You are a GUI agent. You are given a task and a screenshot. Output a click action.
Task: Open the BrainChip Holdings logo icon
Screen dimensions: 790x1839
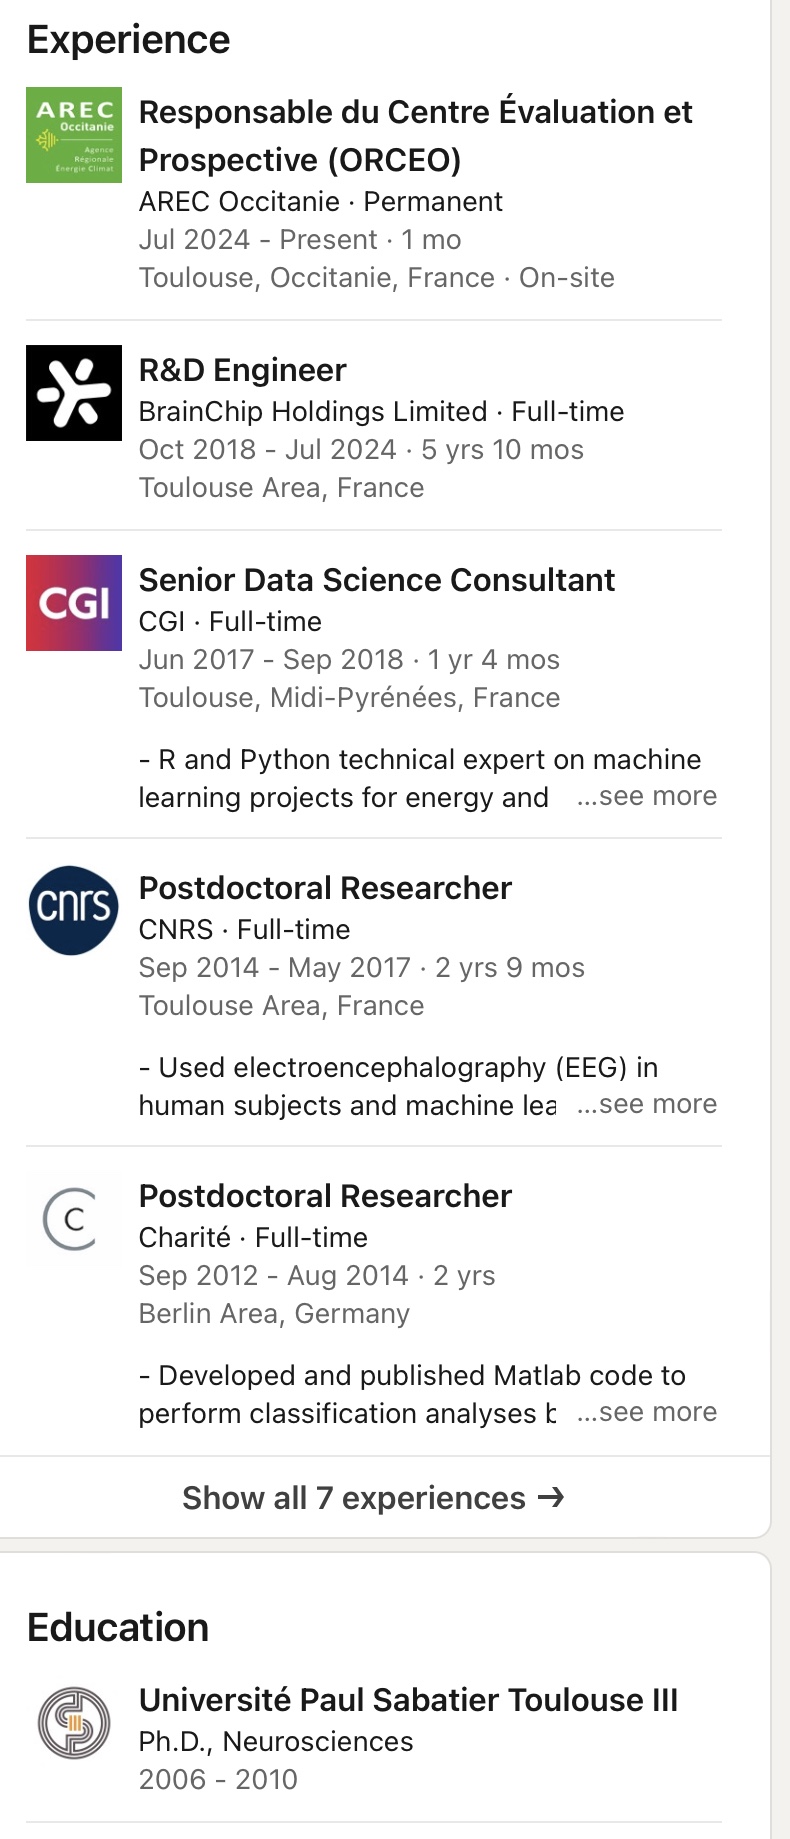(74, 393)
